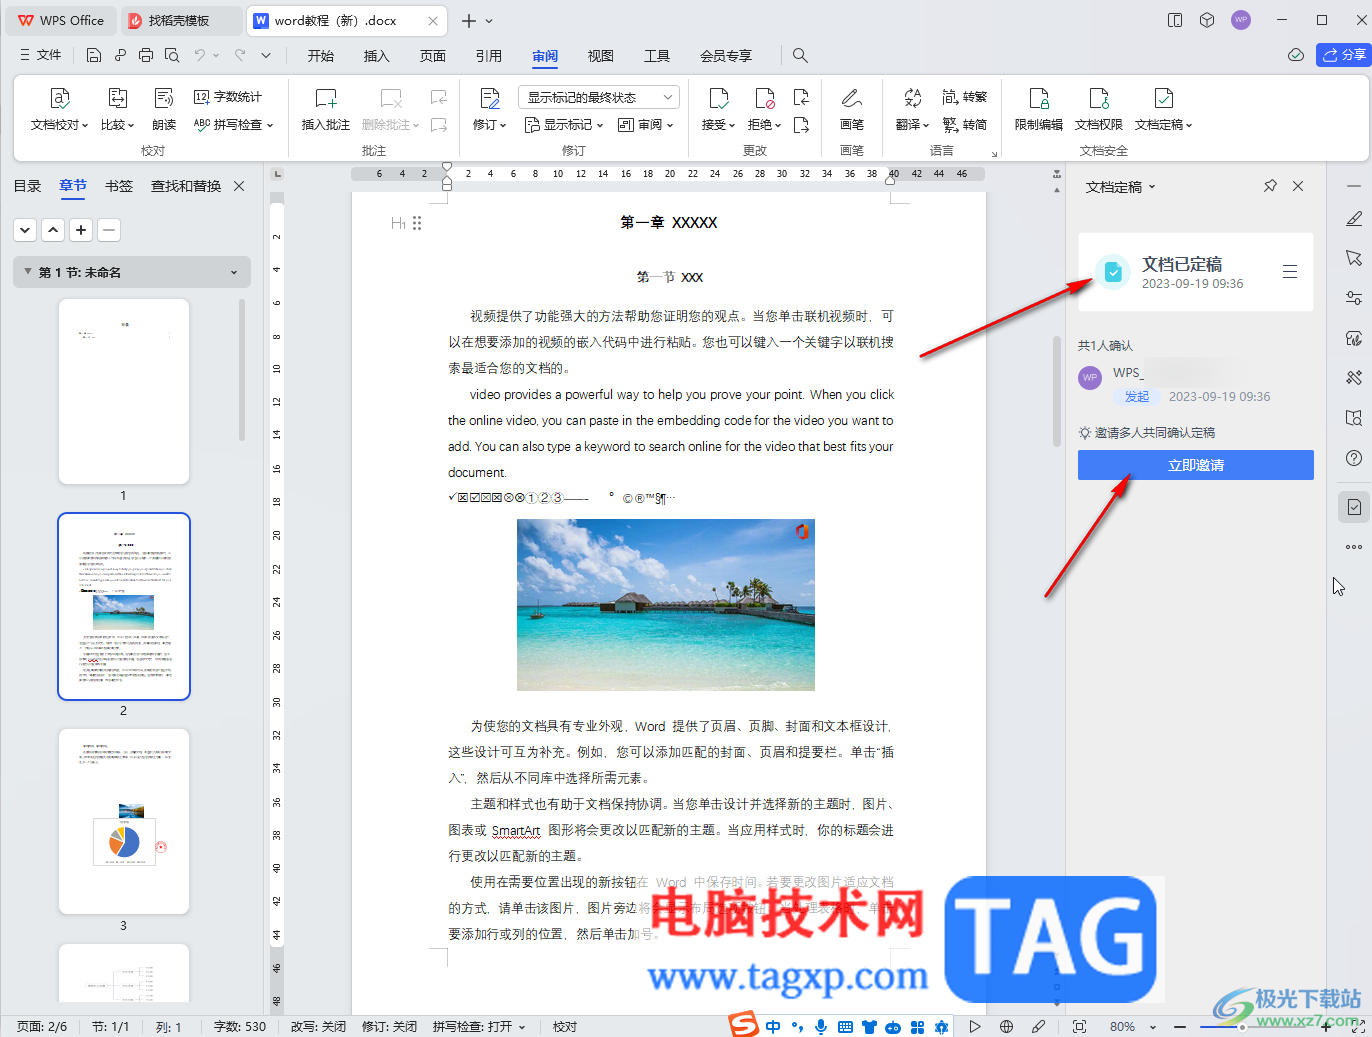This screenshot has width=1372, height=1037.
Task: Select the page 1 thumbnail
Action: click(x=124, y=391)
